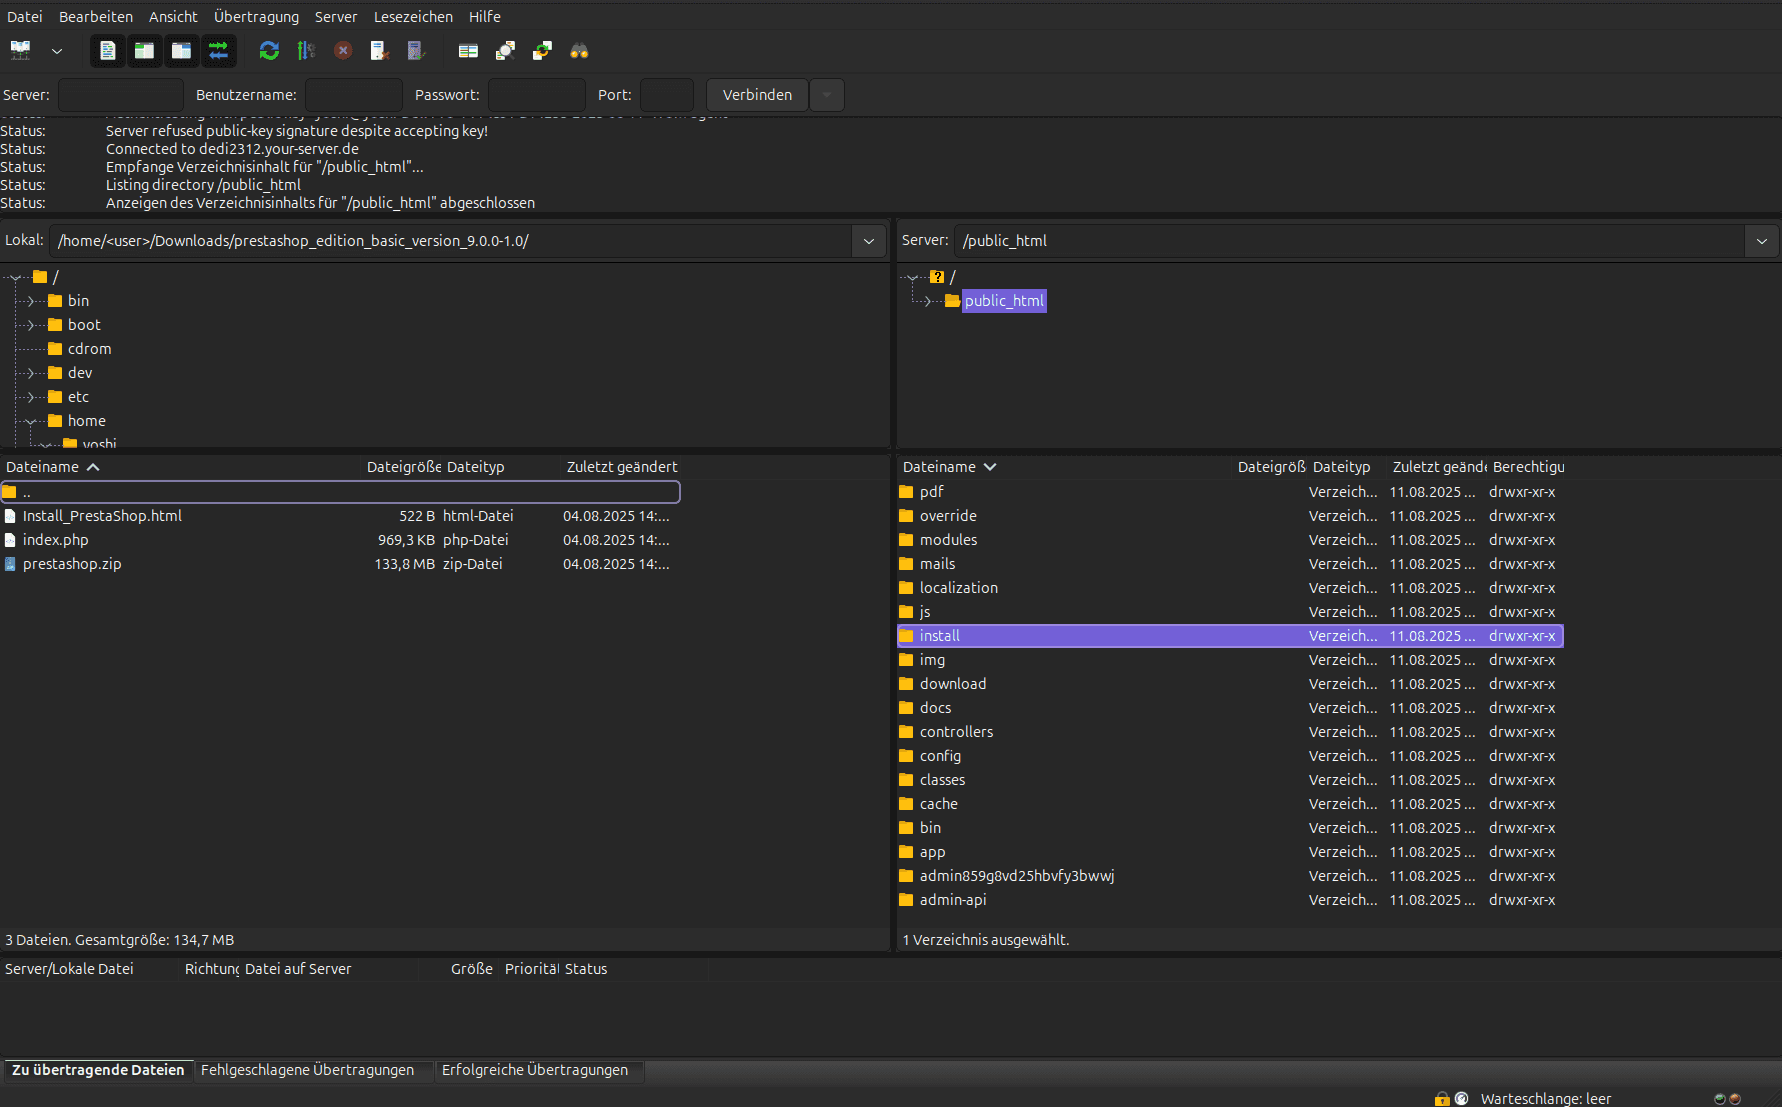The image size is (1782, 1107).
Task: Sort remote files by Dateiname header
Action: [x=939, y=467]
